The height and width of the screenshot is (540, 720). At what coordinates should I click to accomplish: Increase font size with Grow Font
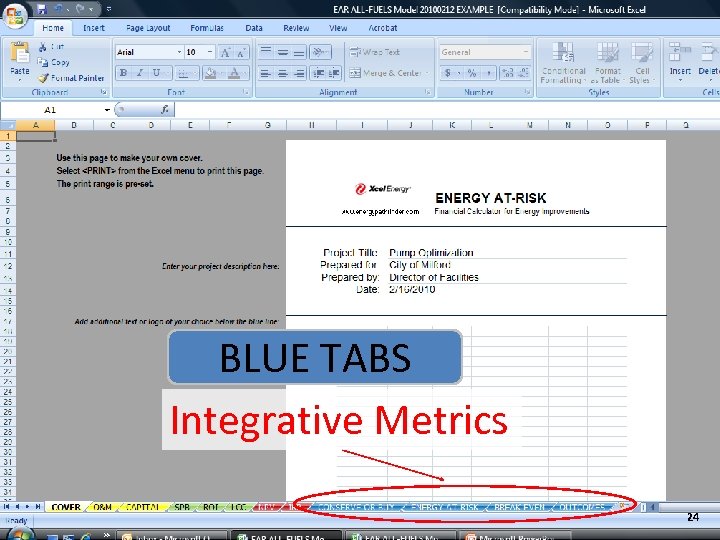[225, 52]
